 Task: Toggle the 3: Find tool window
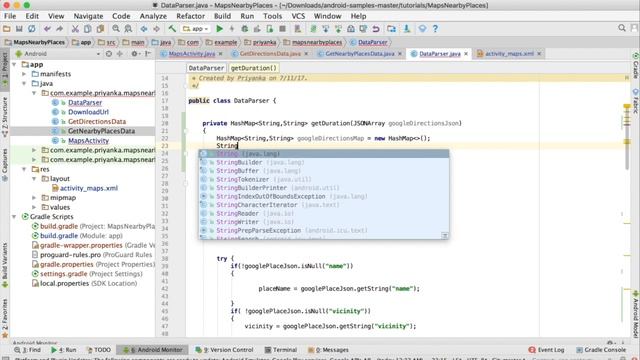(x=27, y=350)
